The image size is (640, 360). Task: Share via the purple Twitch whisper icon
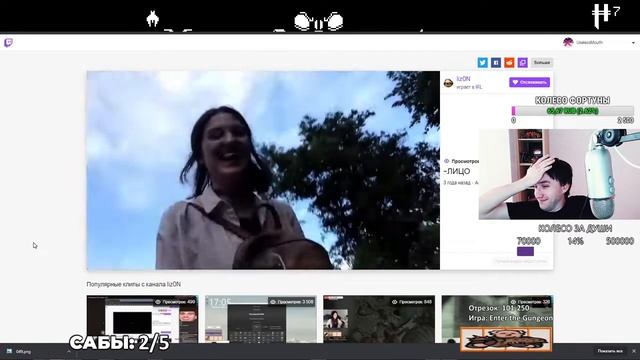pos(523,62)
